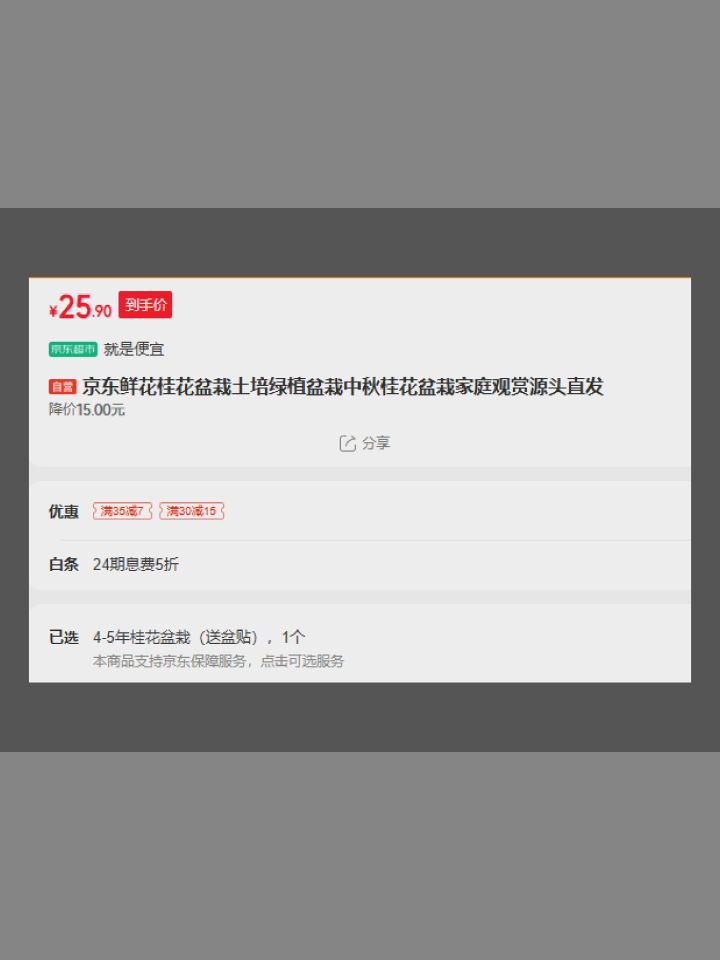Click the ¥ currency symbol before price
720x960 pixels.
point(53,311)
